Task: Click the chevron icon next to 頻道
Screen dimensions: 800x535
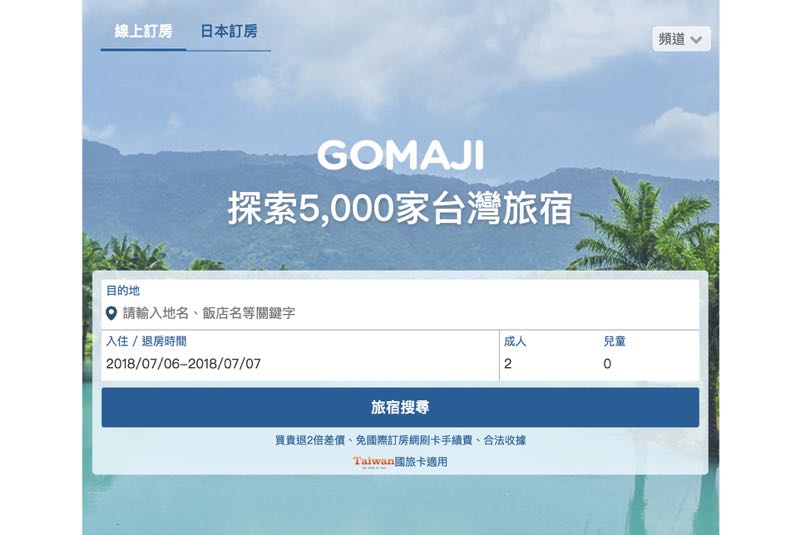Action: coord(696,39)
